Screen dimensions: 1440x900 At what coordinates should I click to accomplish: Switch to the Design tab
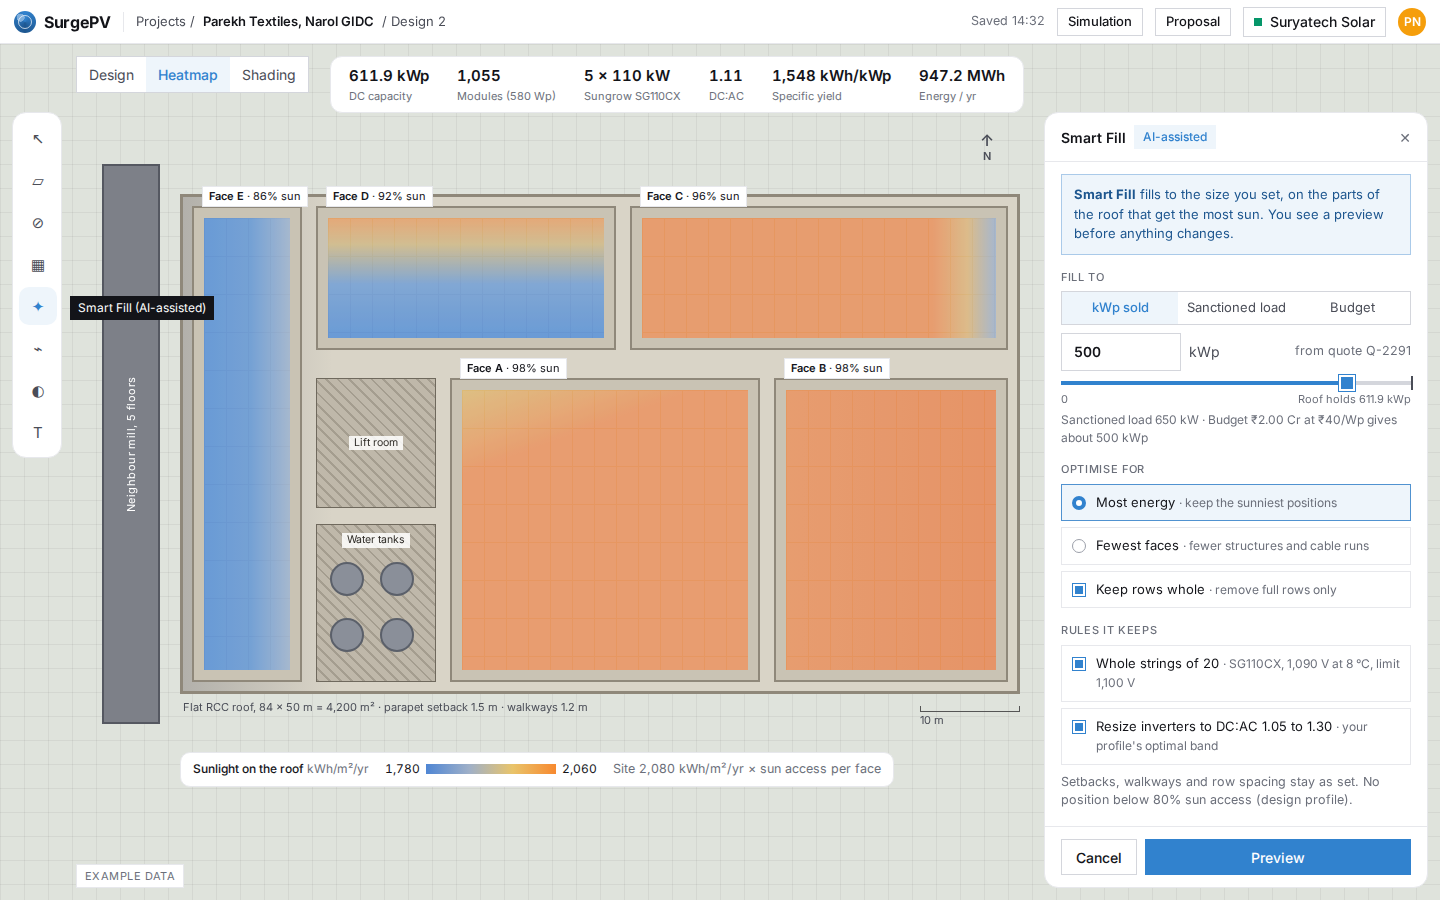tap(111, 75)
